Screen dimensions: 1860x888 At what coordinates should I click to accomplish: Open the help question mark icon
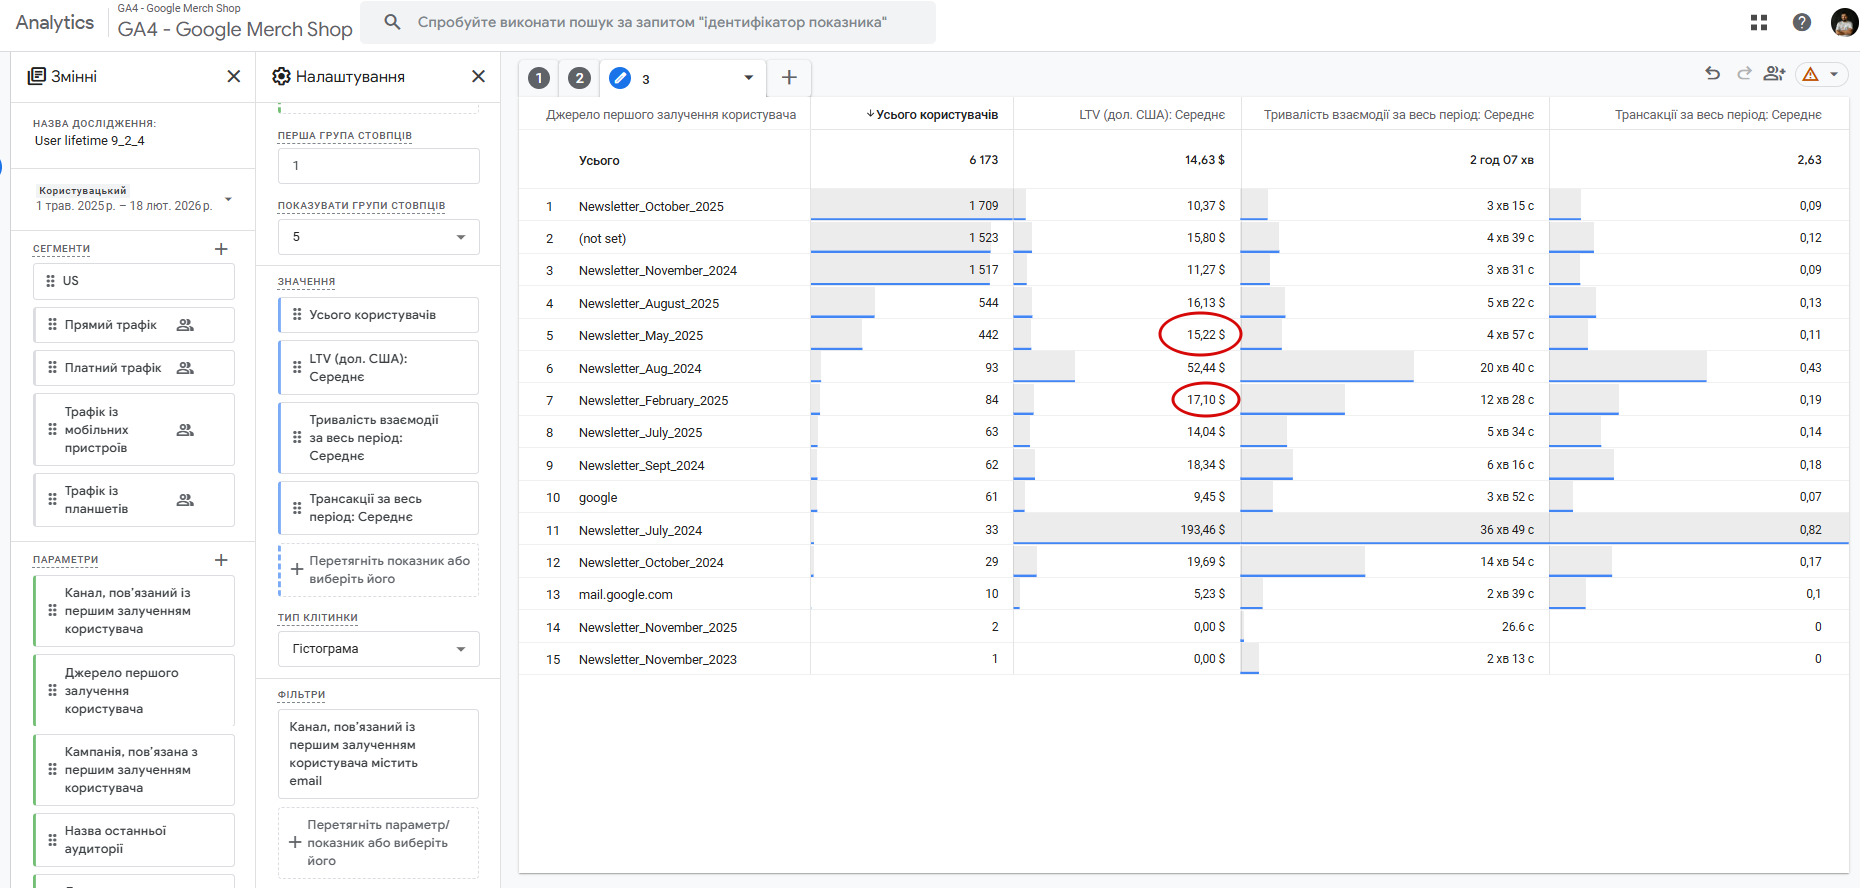[1802, 22]
